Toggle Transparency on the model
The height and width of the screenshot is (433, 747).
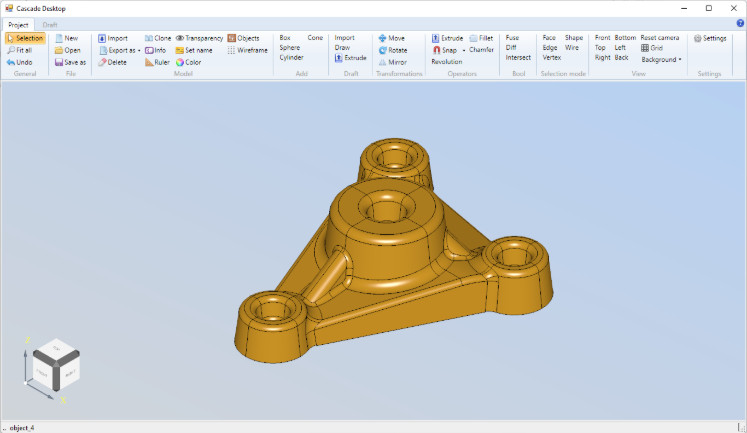[x=199, y=38]
